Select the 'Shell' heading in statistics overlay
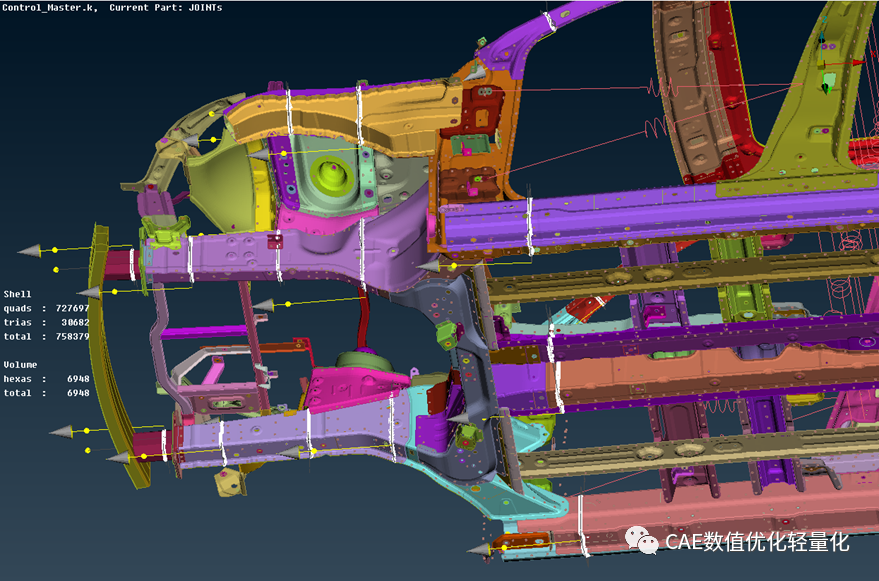879x581 pixels. 17,294
